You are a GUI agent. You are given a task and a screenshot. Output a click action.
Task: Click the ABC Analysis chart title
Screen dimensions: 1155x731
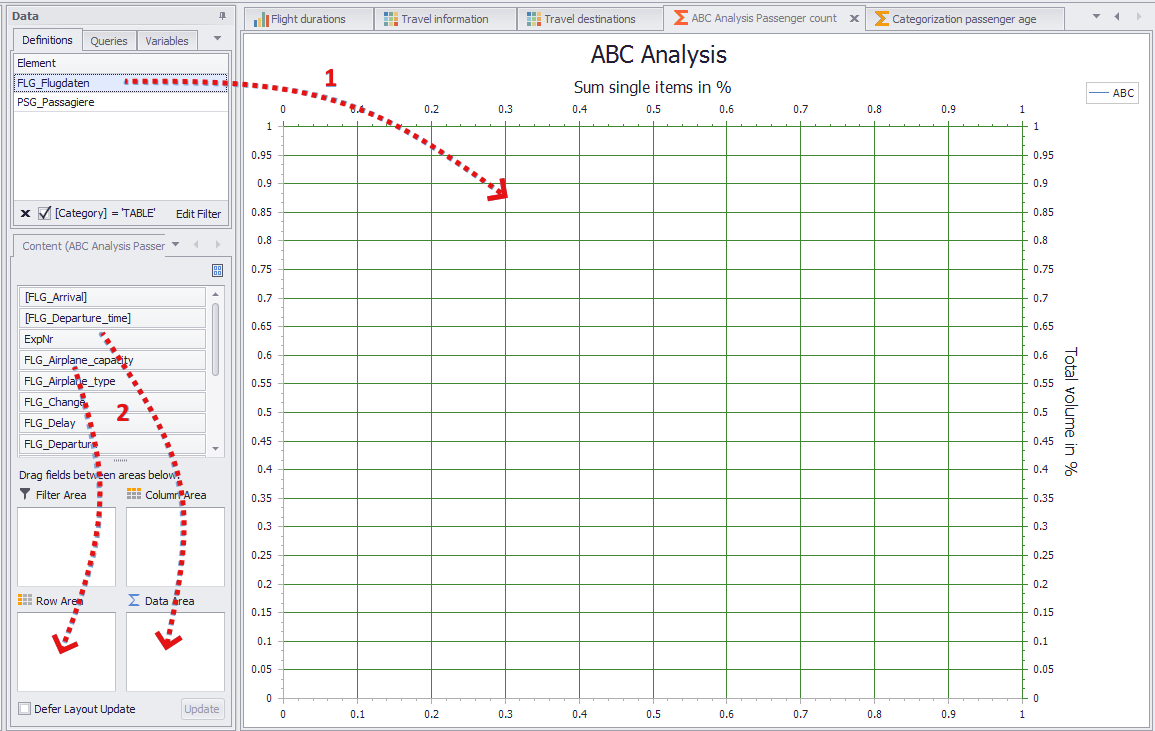[659, 55]
